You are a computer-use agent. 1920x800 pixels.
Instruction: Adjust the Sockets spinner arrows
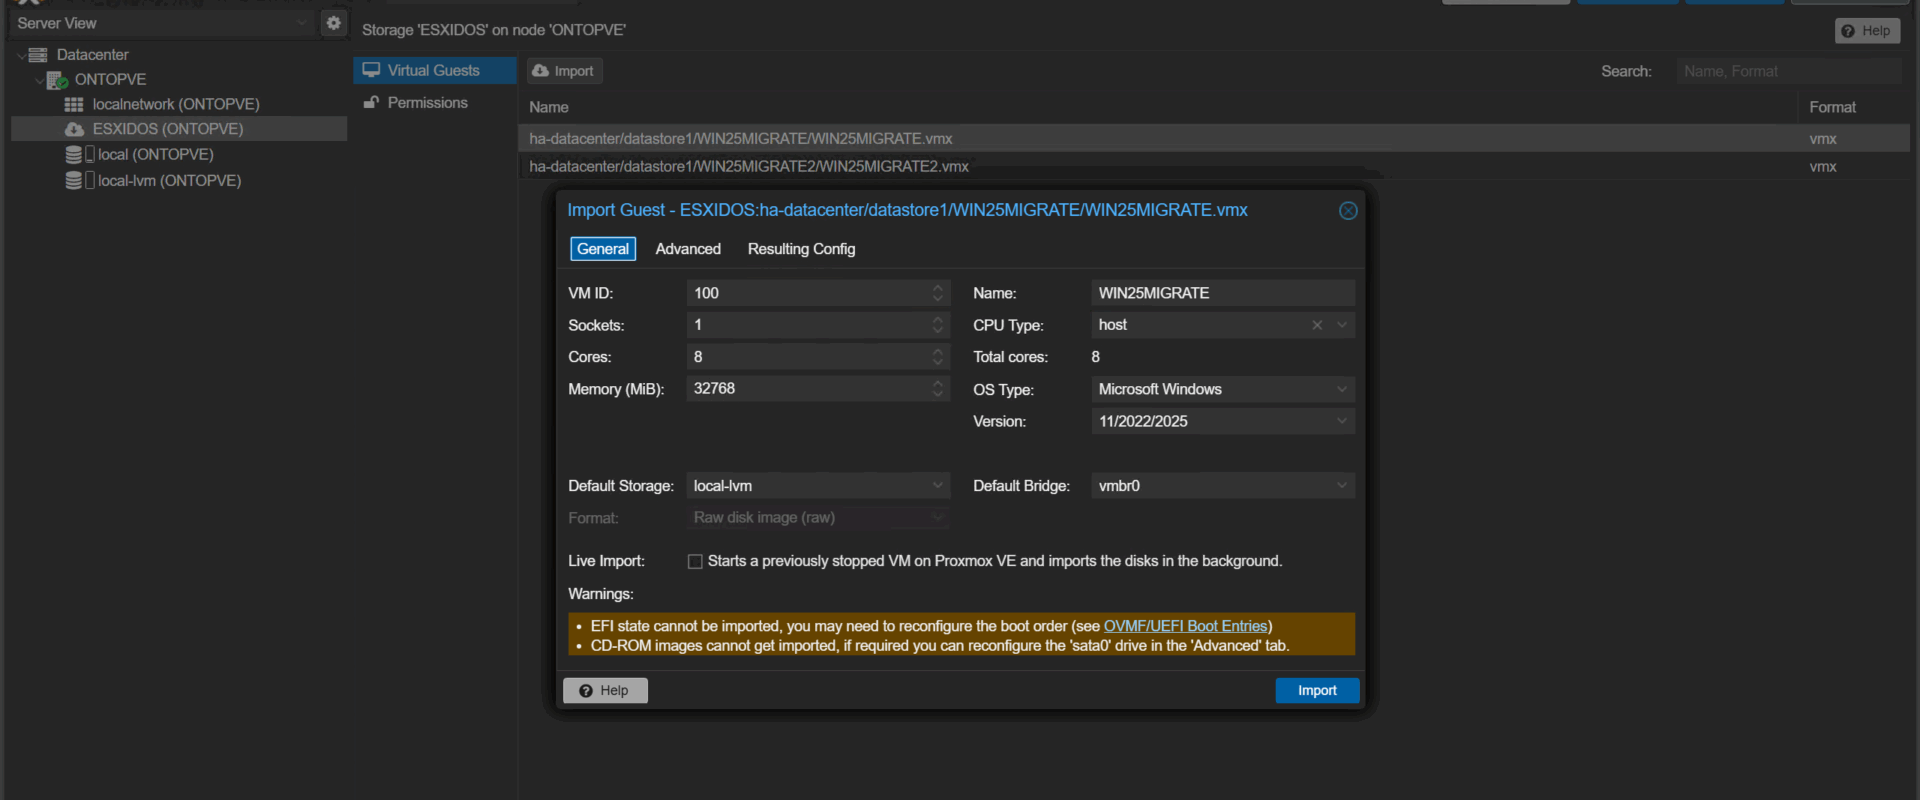coord(938,325)
